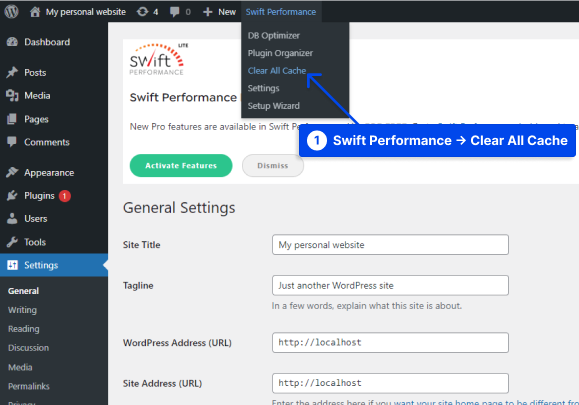This screenshot has width=579, height=405.
Task: Click the plus icon next to New
Action: 208,12
